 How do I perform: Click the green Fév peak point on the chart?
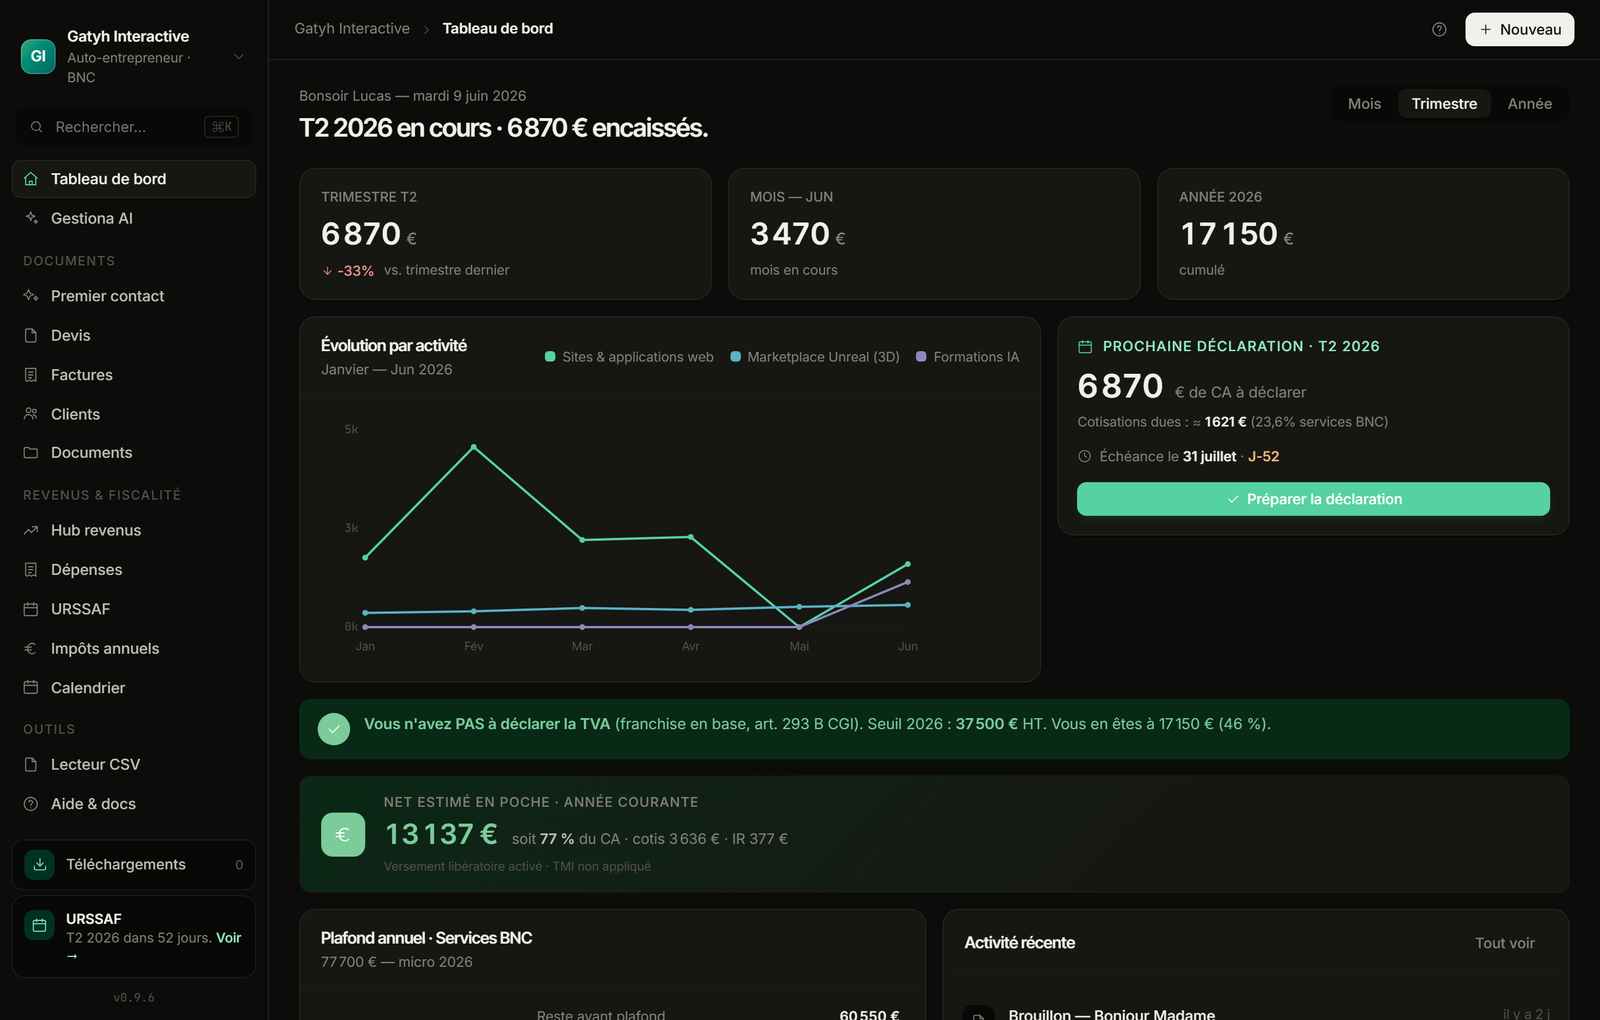click(x=474, y=447)
